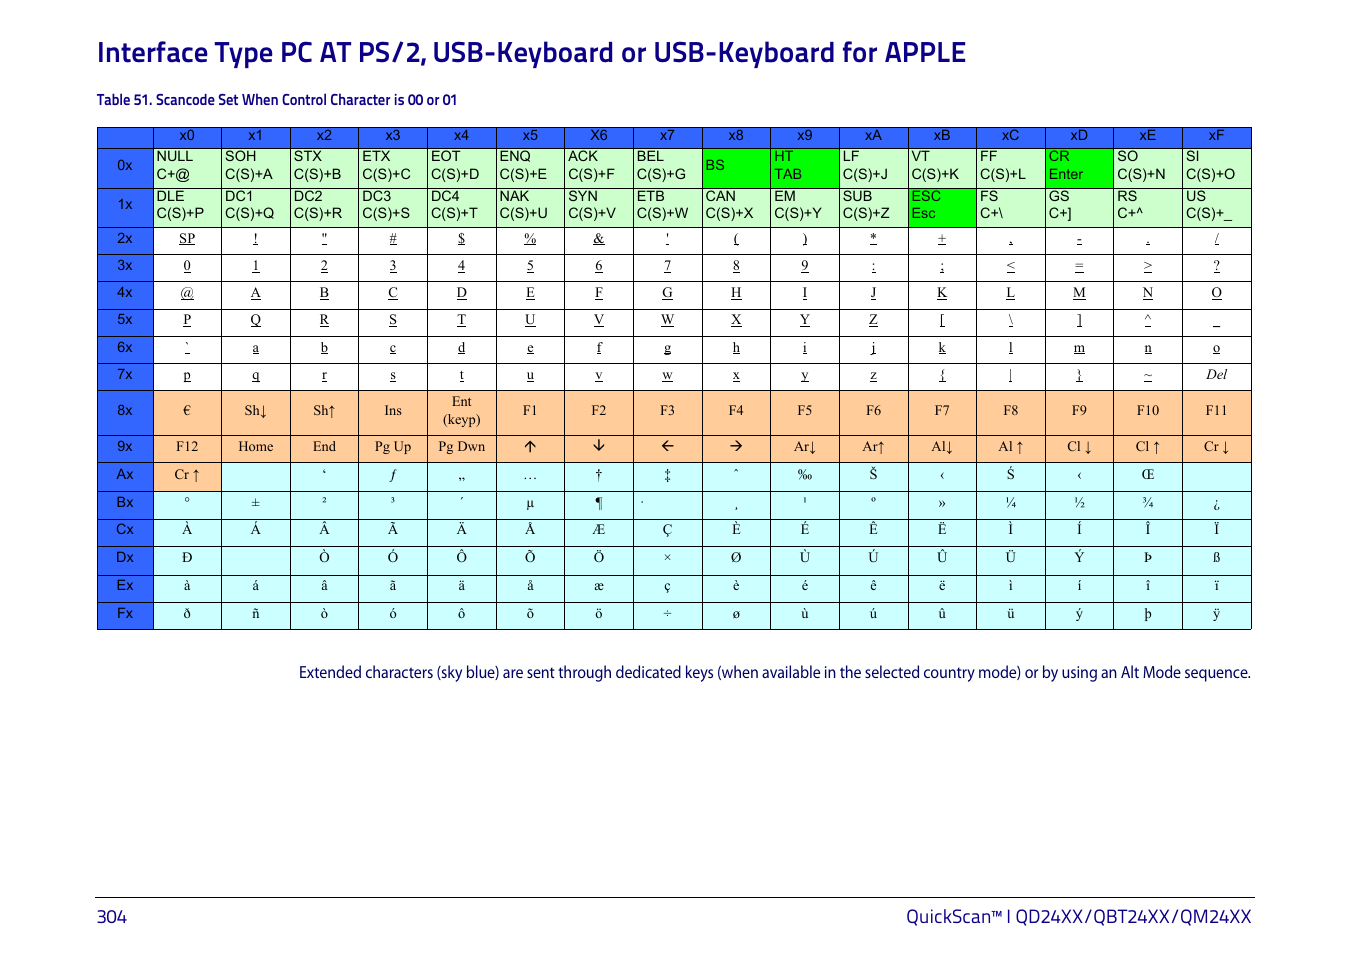Click the xF column header
Image resolution: width=1350 pixels, height=954 pixels.
click(x=1216, y=137)
